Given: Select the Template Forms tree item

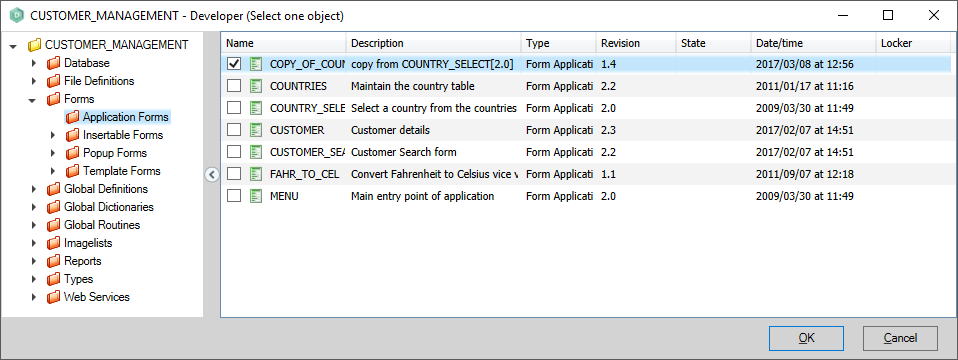Looking at the screenshot, I should [x=122, y=171].
